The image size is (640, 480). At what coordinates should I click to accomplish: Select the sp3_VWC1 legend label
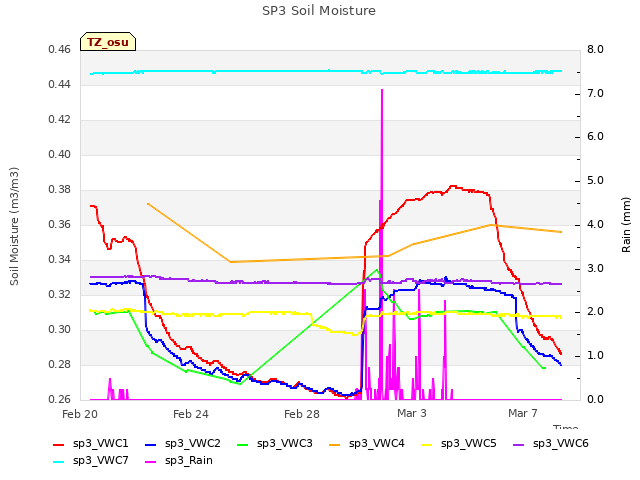[x=101, y=444]
